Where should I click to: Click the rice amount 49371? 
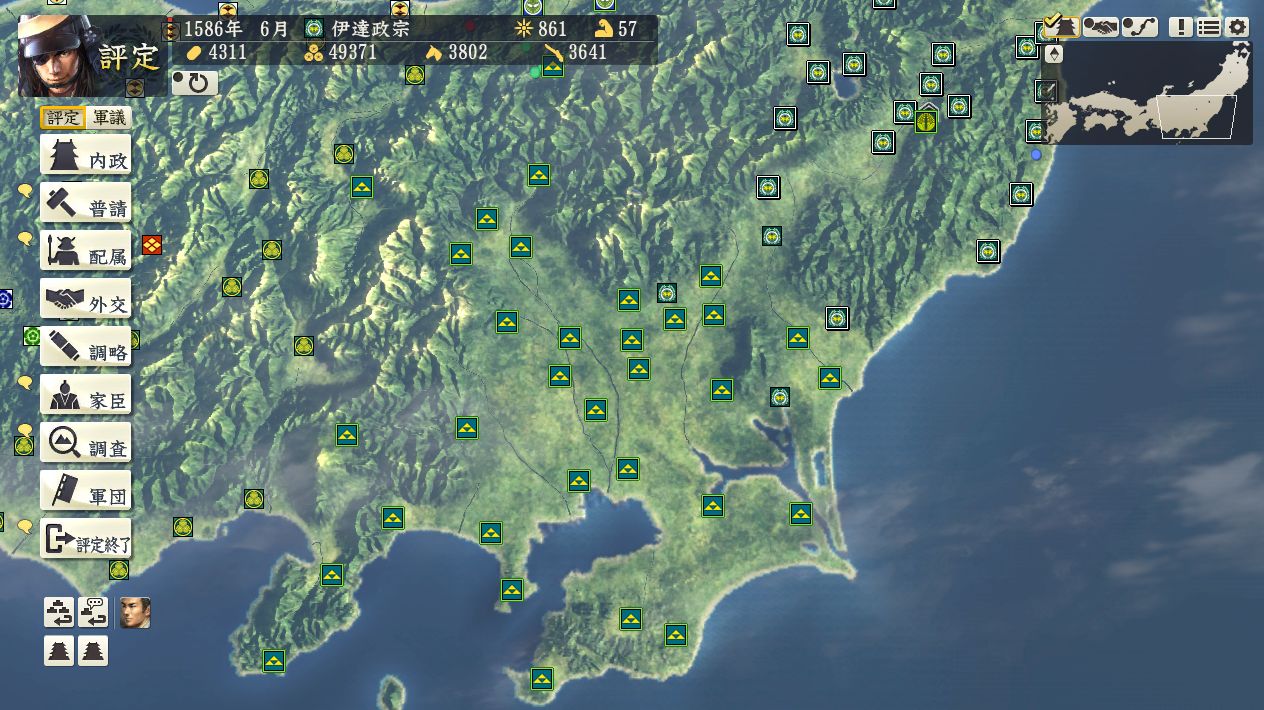pos(353,51)
